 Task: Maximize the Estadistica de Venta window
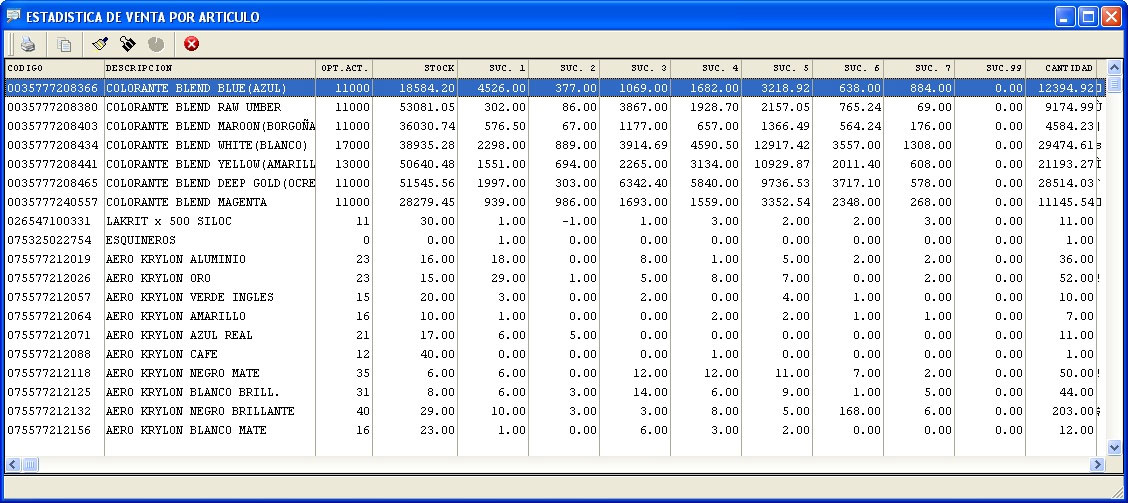pos(1088,16)
